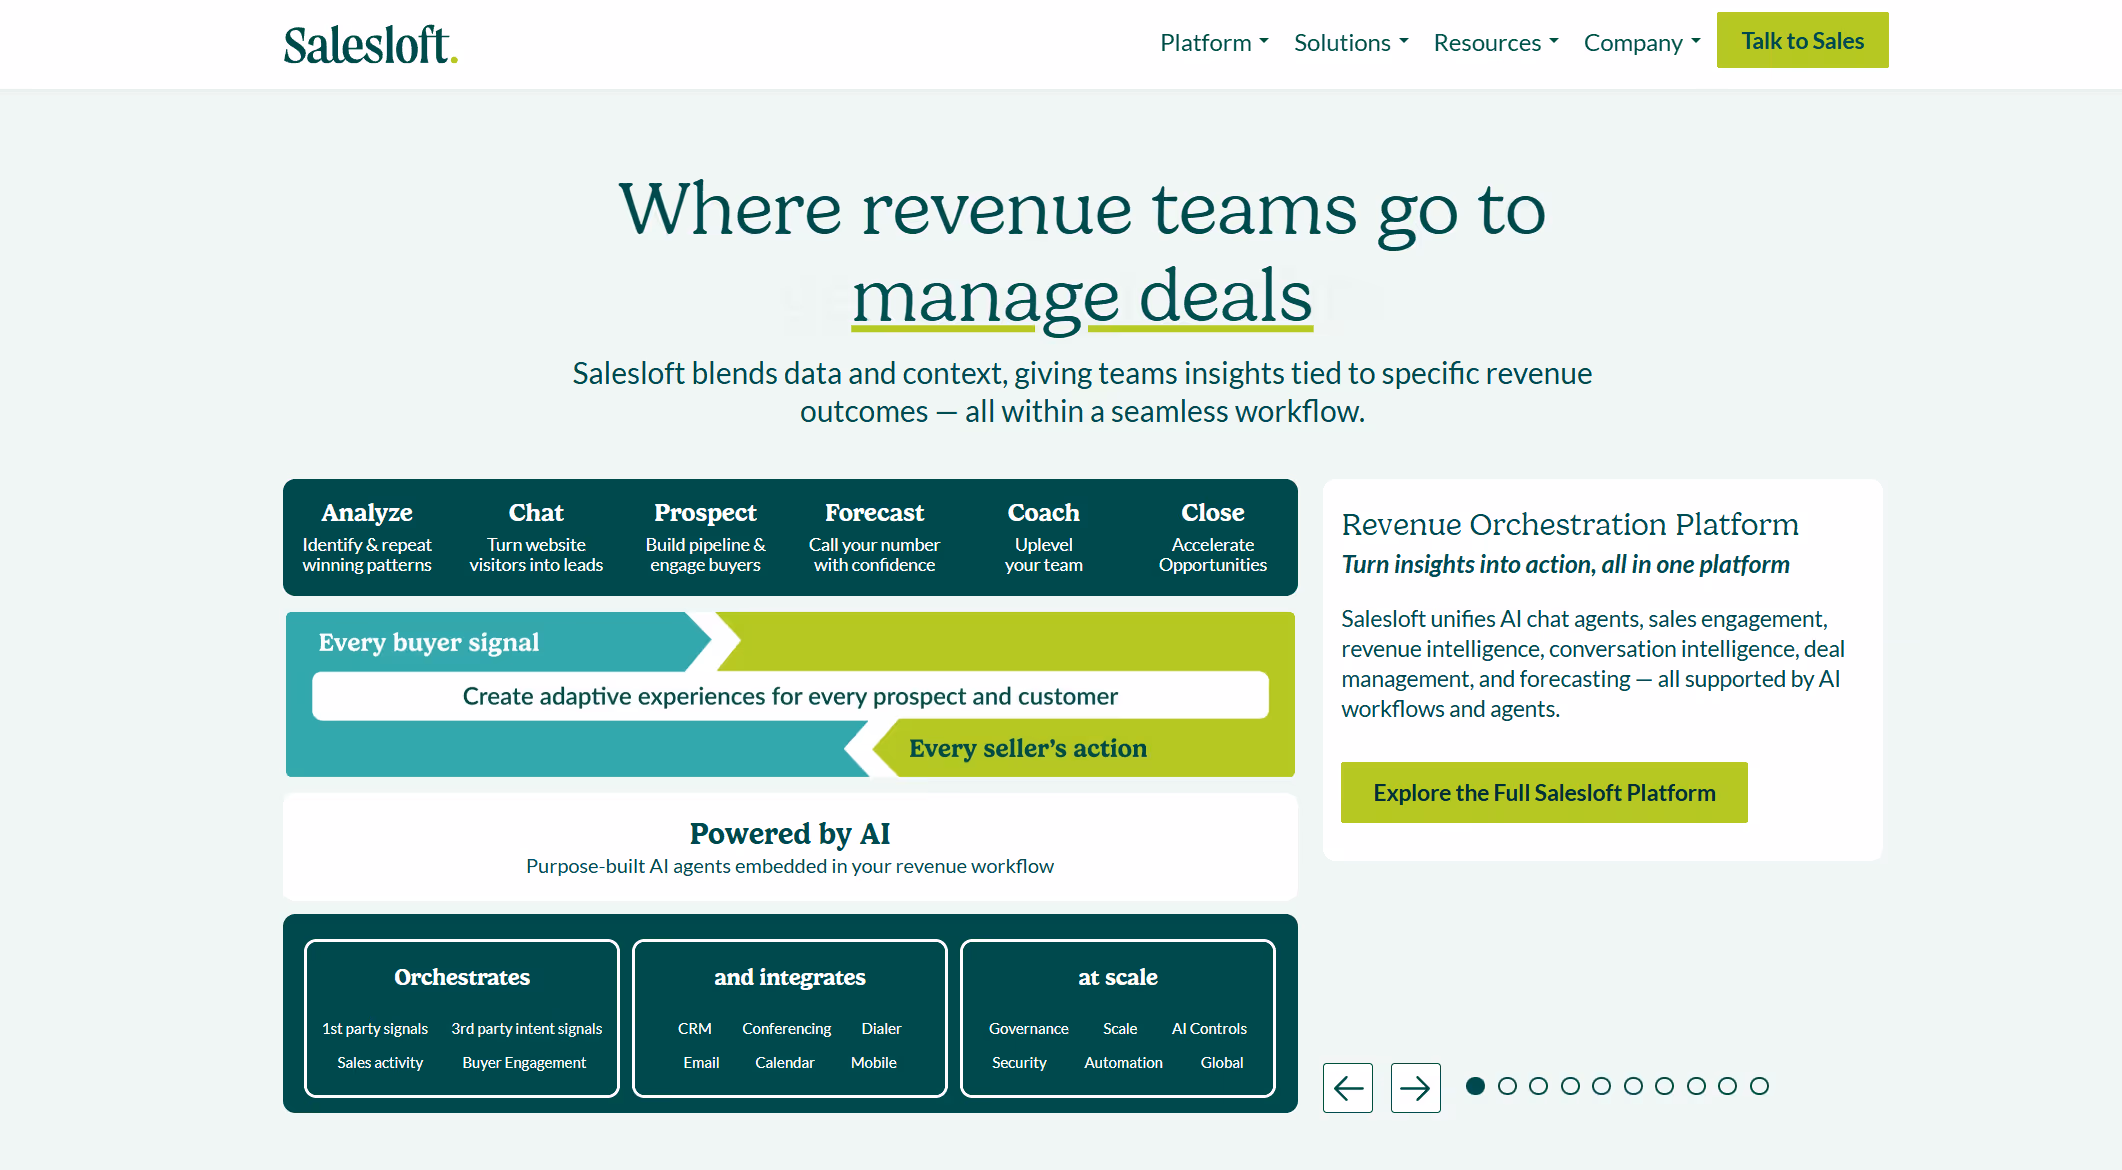The height and width of the screenshot is (1170, 2122).
Task: Open the Solutions dropdown menu
Action: pyautogui.click(x=1350, y=42)
